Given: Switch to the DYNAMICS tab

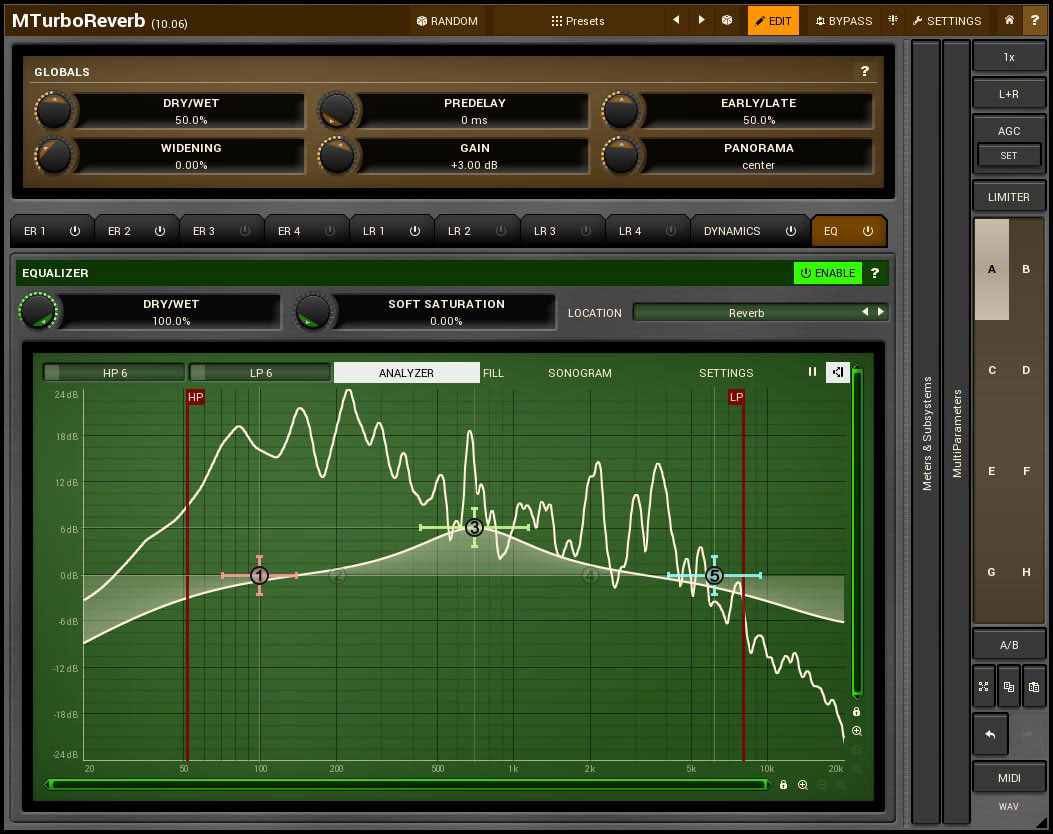Looking at the screenshot, I should (x=732, y=231).
